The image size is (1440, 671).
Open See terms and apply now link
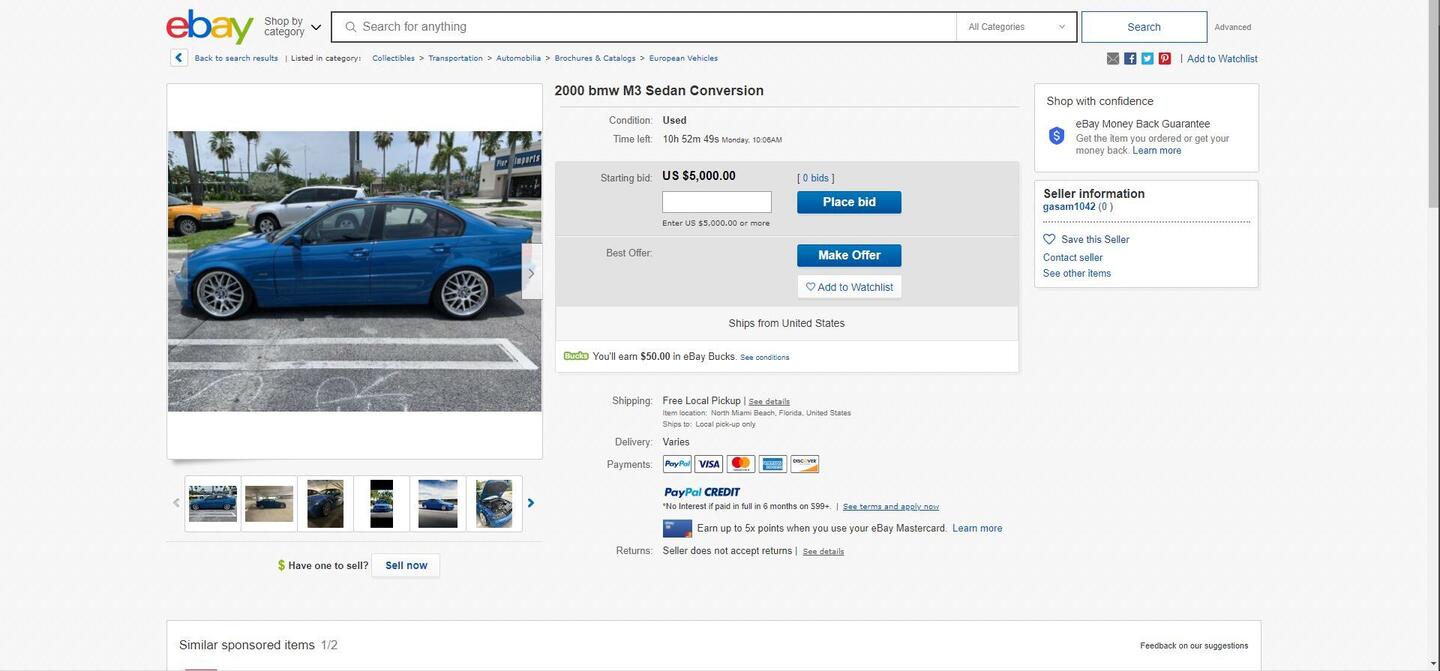(891, 507)
